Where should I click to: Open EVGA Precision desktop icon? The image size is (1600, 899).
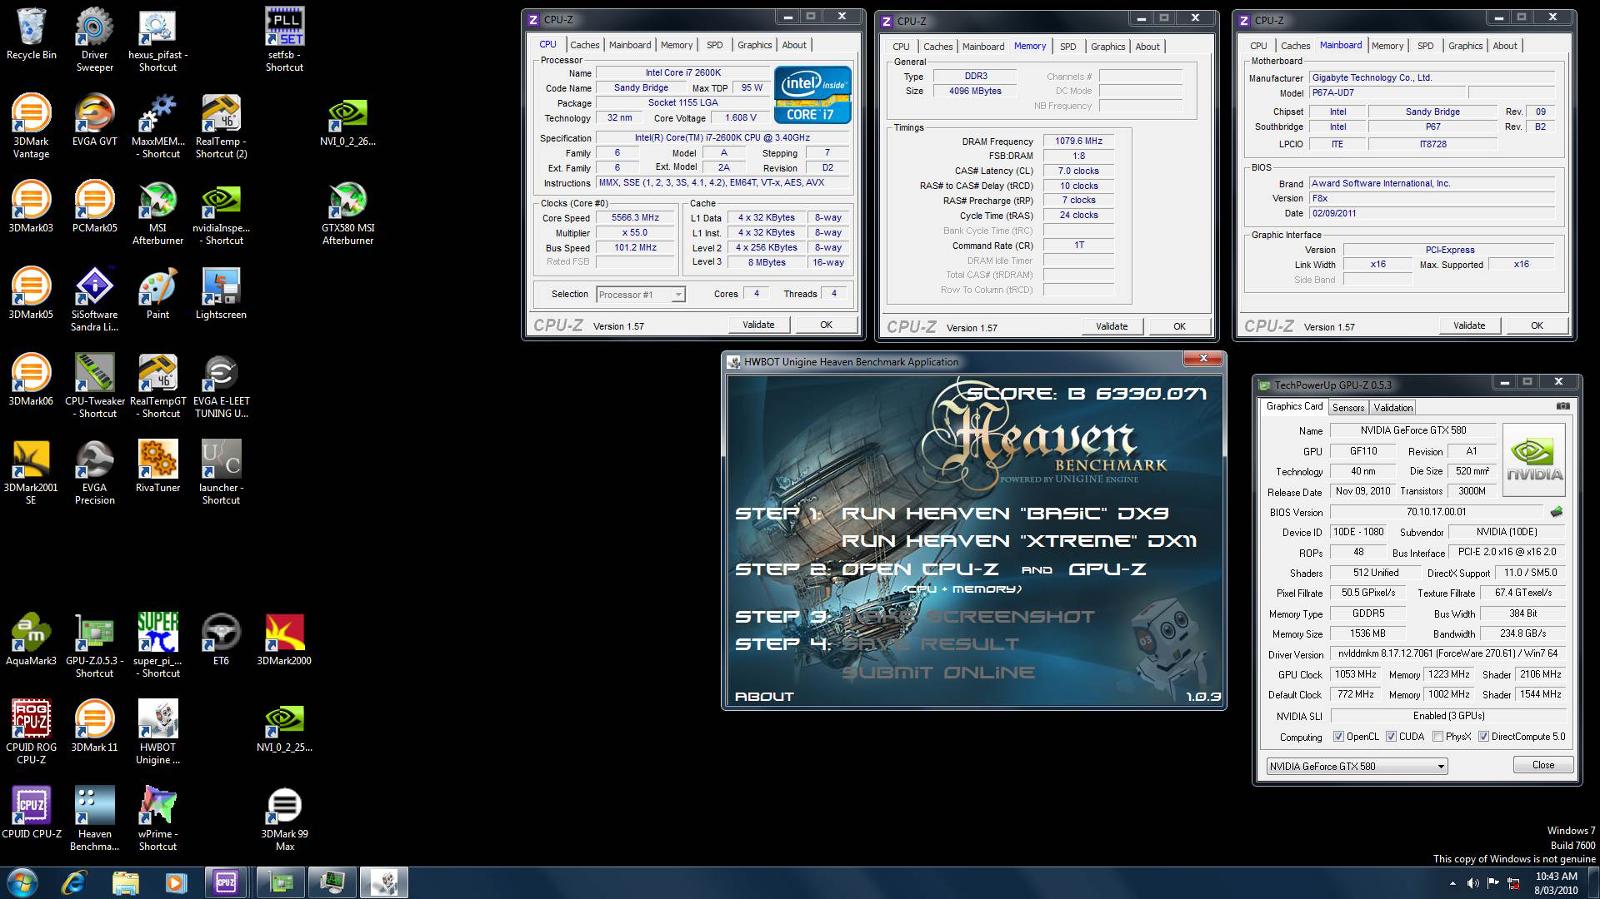(94, 473)
